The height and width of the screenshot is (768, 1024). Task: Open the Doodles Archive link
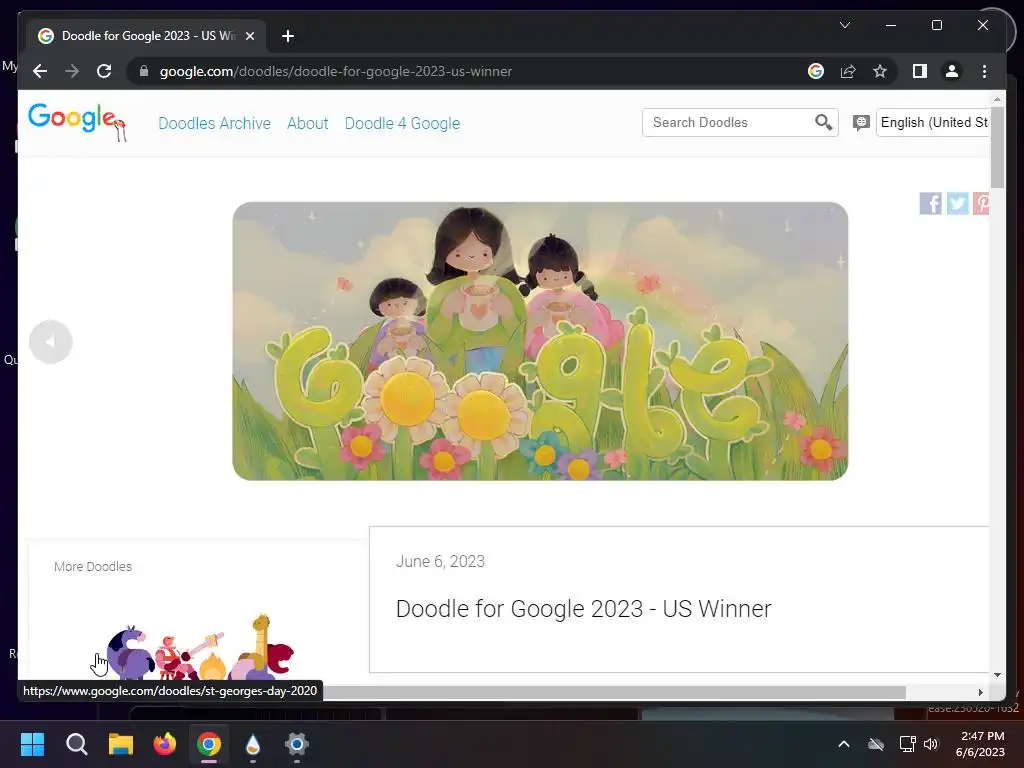click(214, 123)
